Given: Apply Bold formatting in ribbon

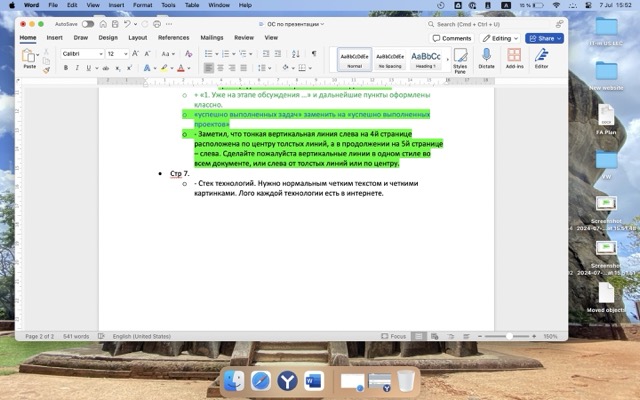Looking at the screenshot, I should 65,68.
